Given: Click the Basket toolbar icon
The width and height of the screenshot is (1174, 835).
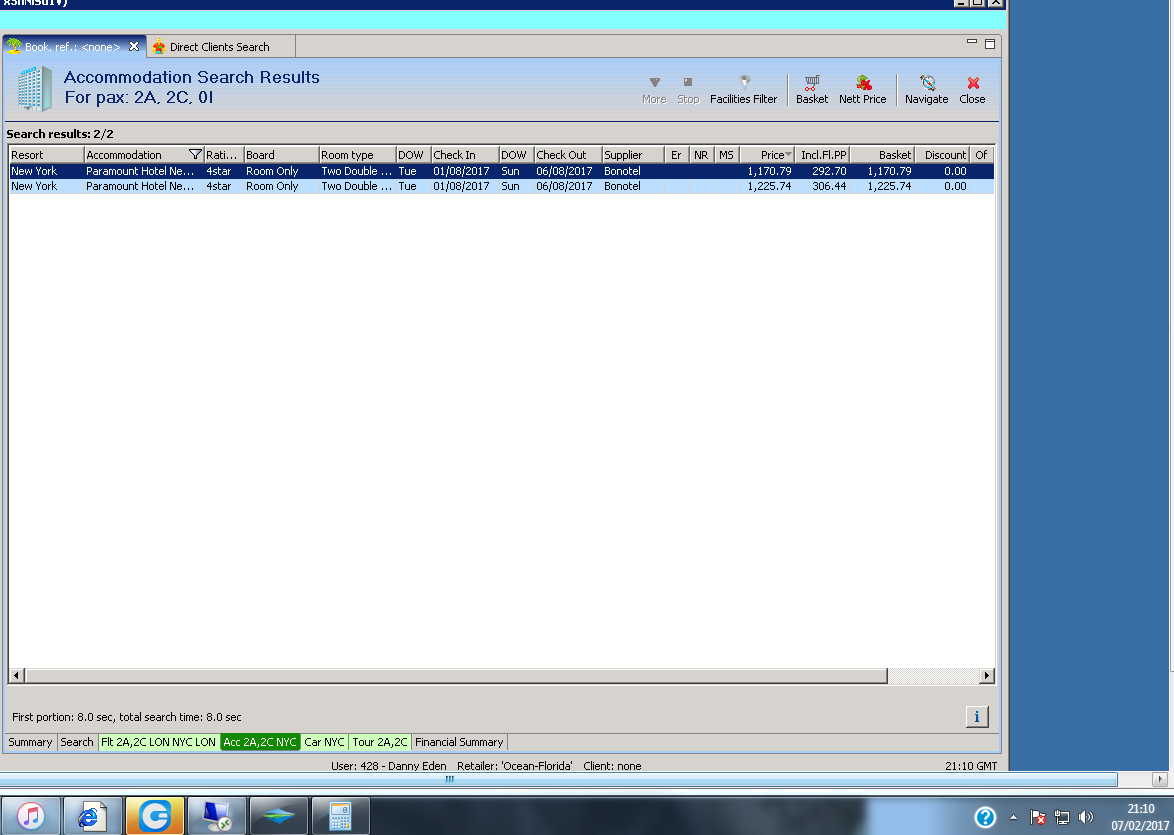Looking at the screenshot, I should point(812,89).
